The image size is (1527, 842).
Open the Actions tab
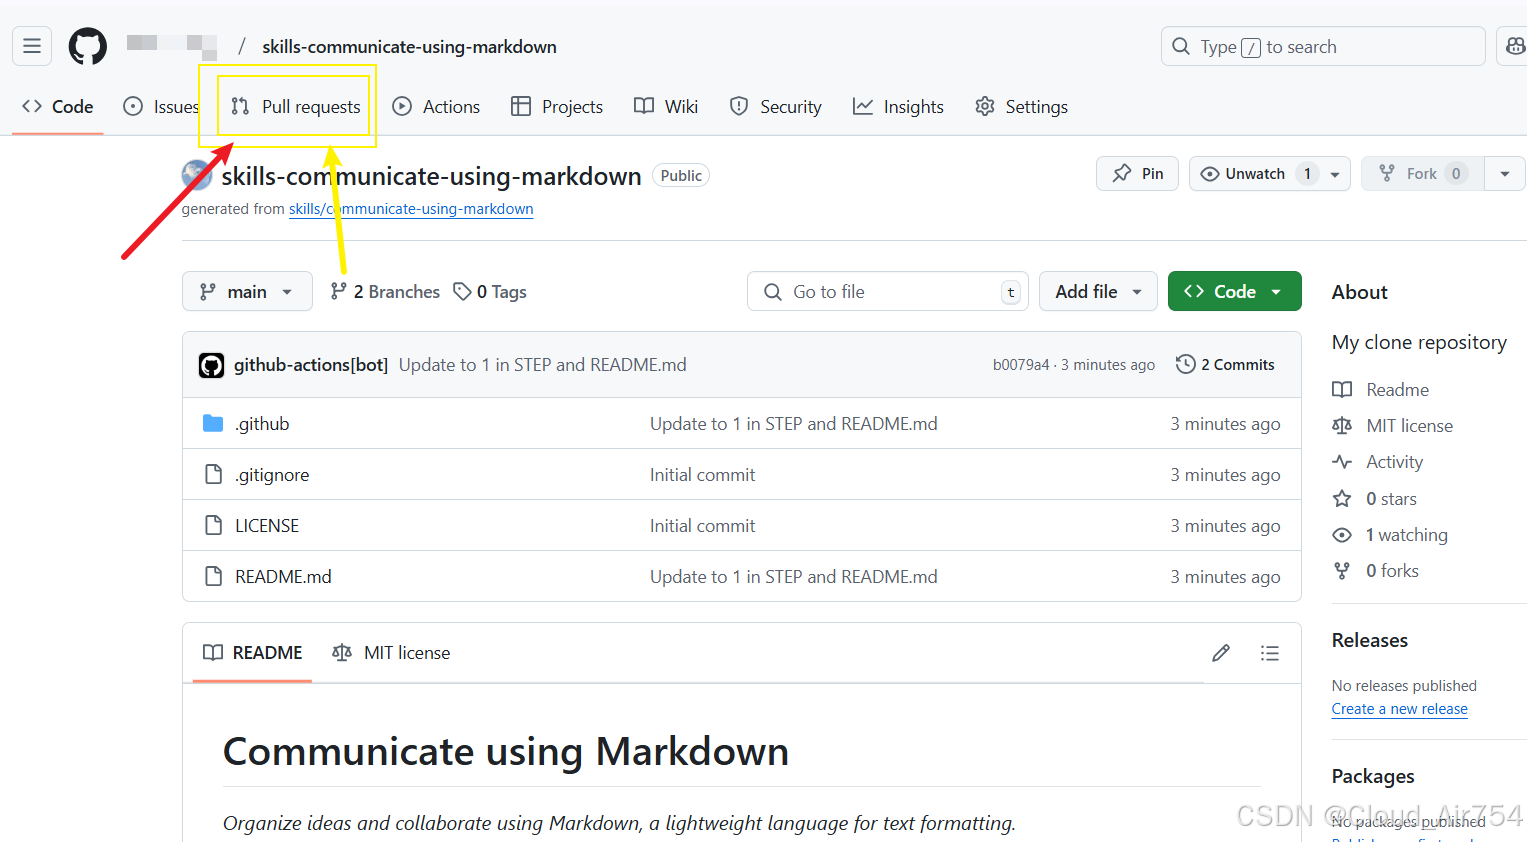click(436, 106)
